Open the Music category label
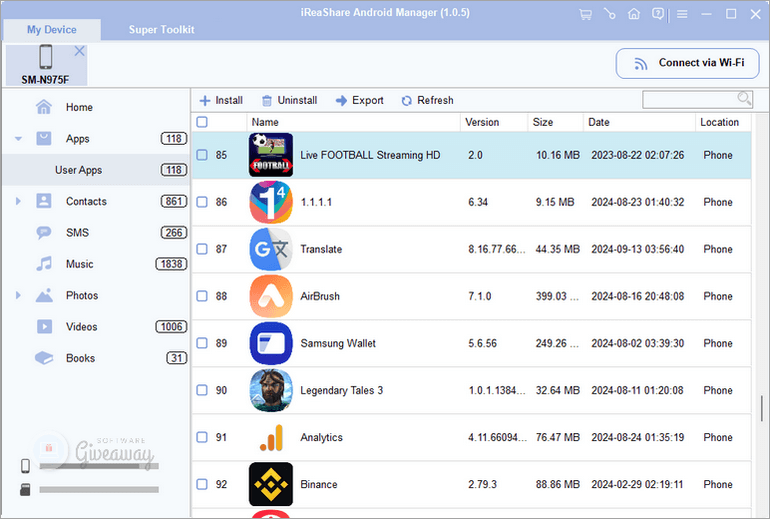Screen dimensions: 770x519 coord(80,264)
